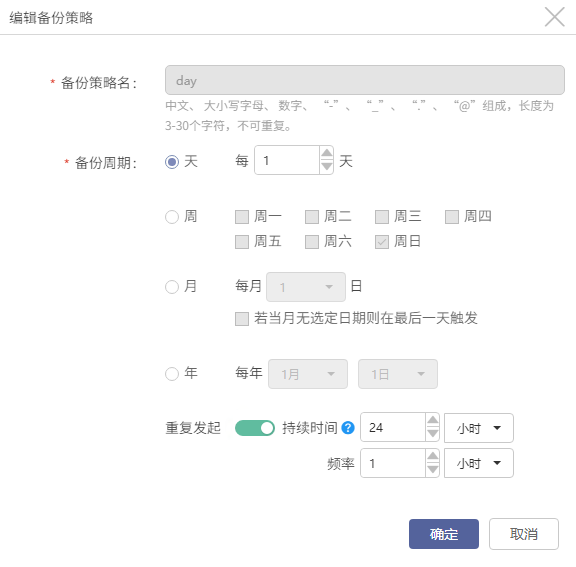Viewport: 576px width, 567px height.
Task: Select the 月 (month) backup cycle radio
Action: click(x=172, y=287)
